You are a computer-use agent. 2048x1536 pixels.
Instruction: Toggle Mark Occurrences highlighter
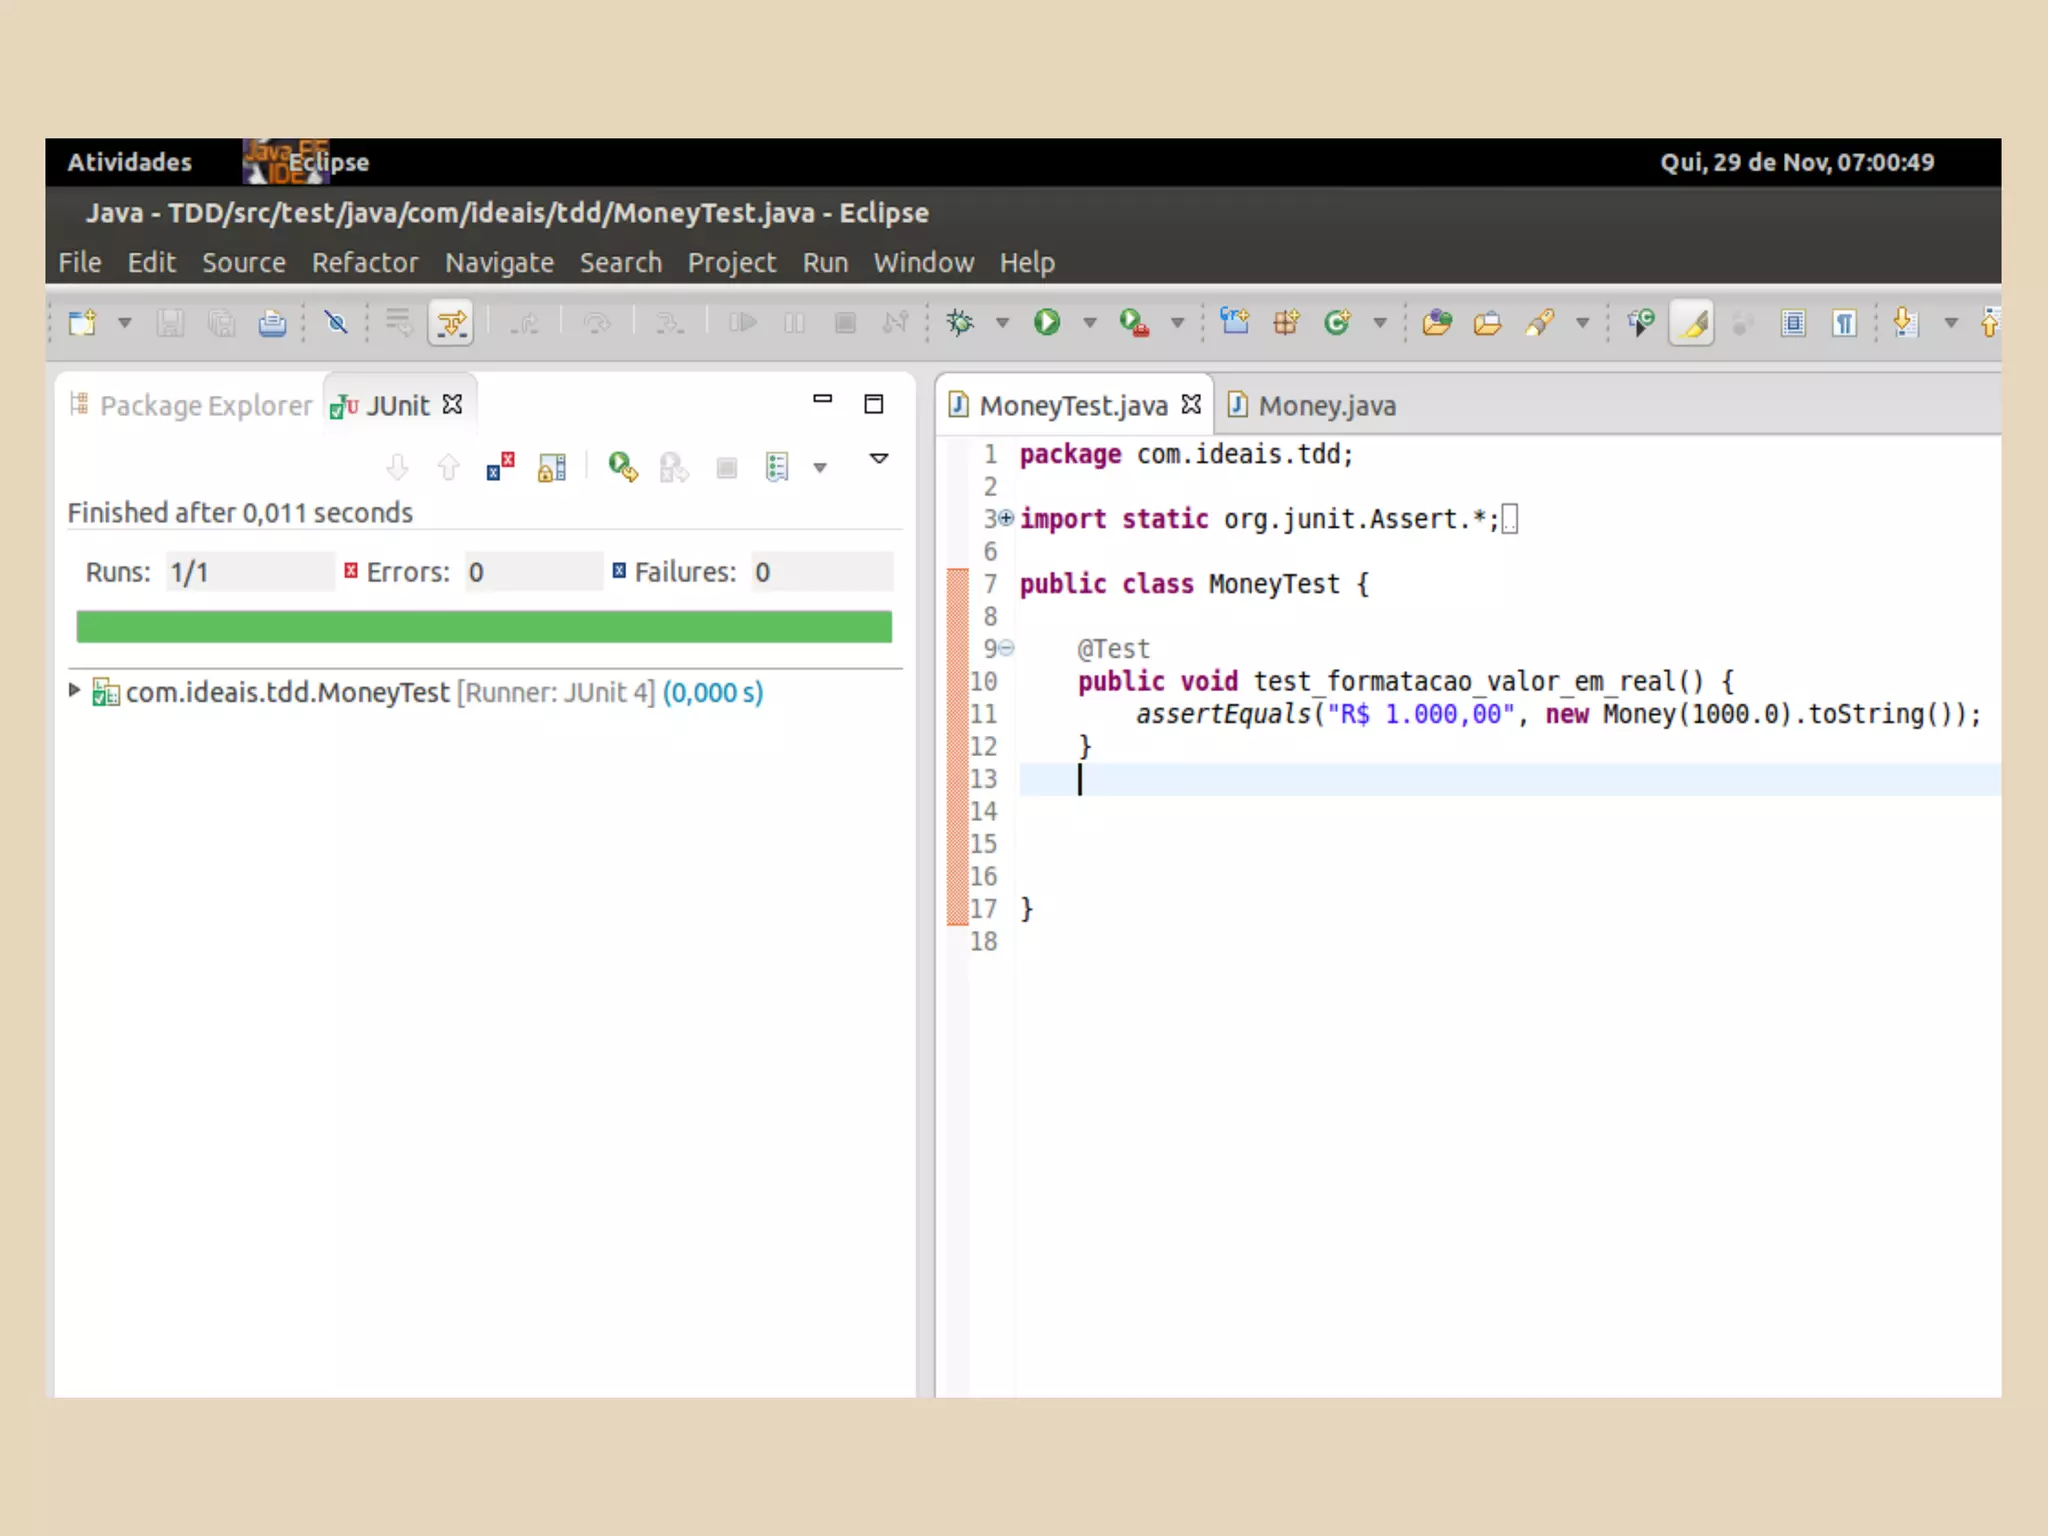(x=1692, y=323)
